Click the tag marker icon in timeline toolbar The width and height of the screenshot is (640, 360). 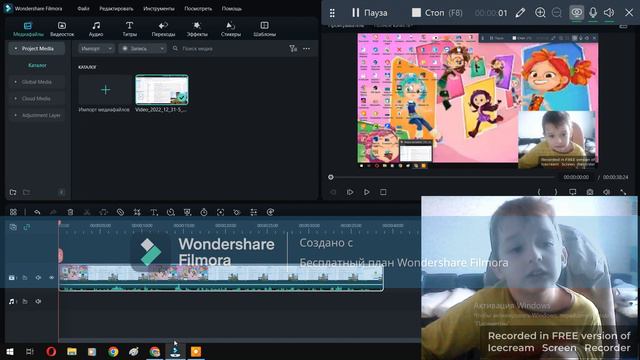120,212
